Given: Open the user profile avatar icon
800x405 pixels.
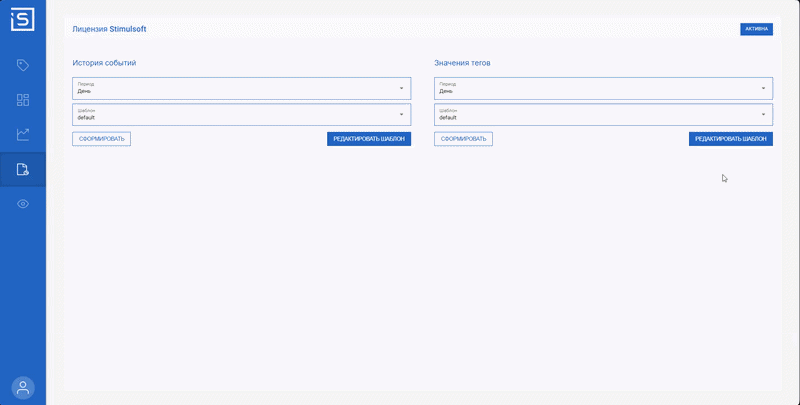Looking at the screenshot, I should (x=22, y=387).
